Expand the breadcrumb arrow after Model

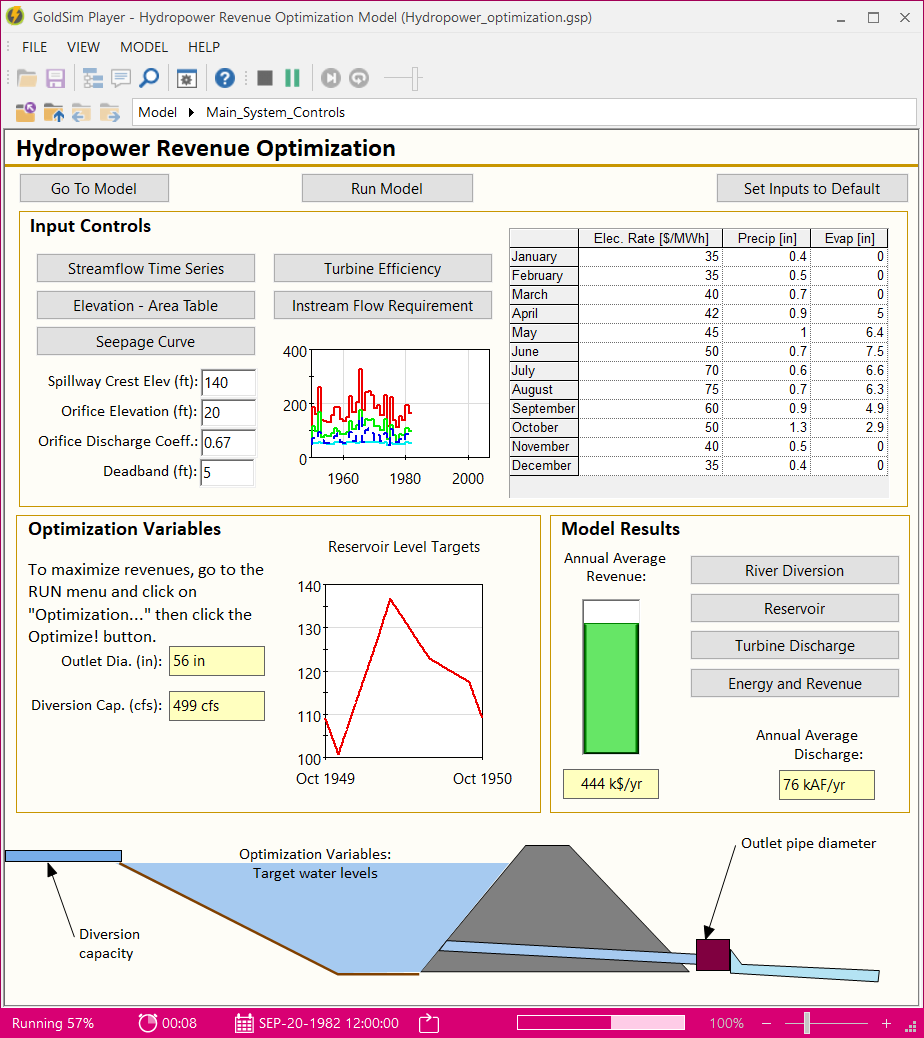(x=191, y=113)
